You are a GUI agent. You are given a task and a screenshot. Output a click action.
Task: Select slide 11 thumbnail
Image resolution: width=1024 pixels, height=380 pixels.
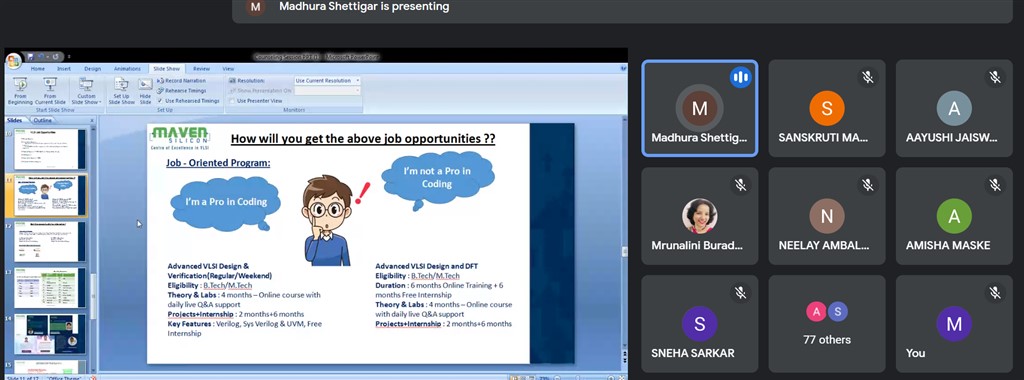coord(50,195)
